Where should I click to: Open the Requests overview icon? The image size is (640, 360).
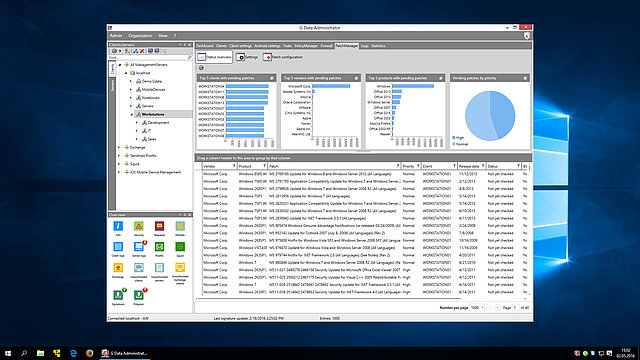click(x=159, y=226)
